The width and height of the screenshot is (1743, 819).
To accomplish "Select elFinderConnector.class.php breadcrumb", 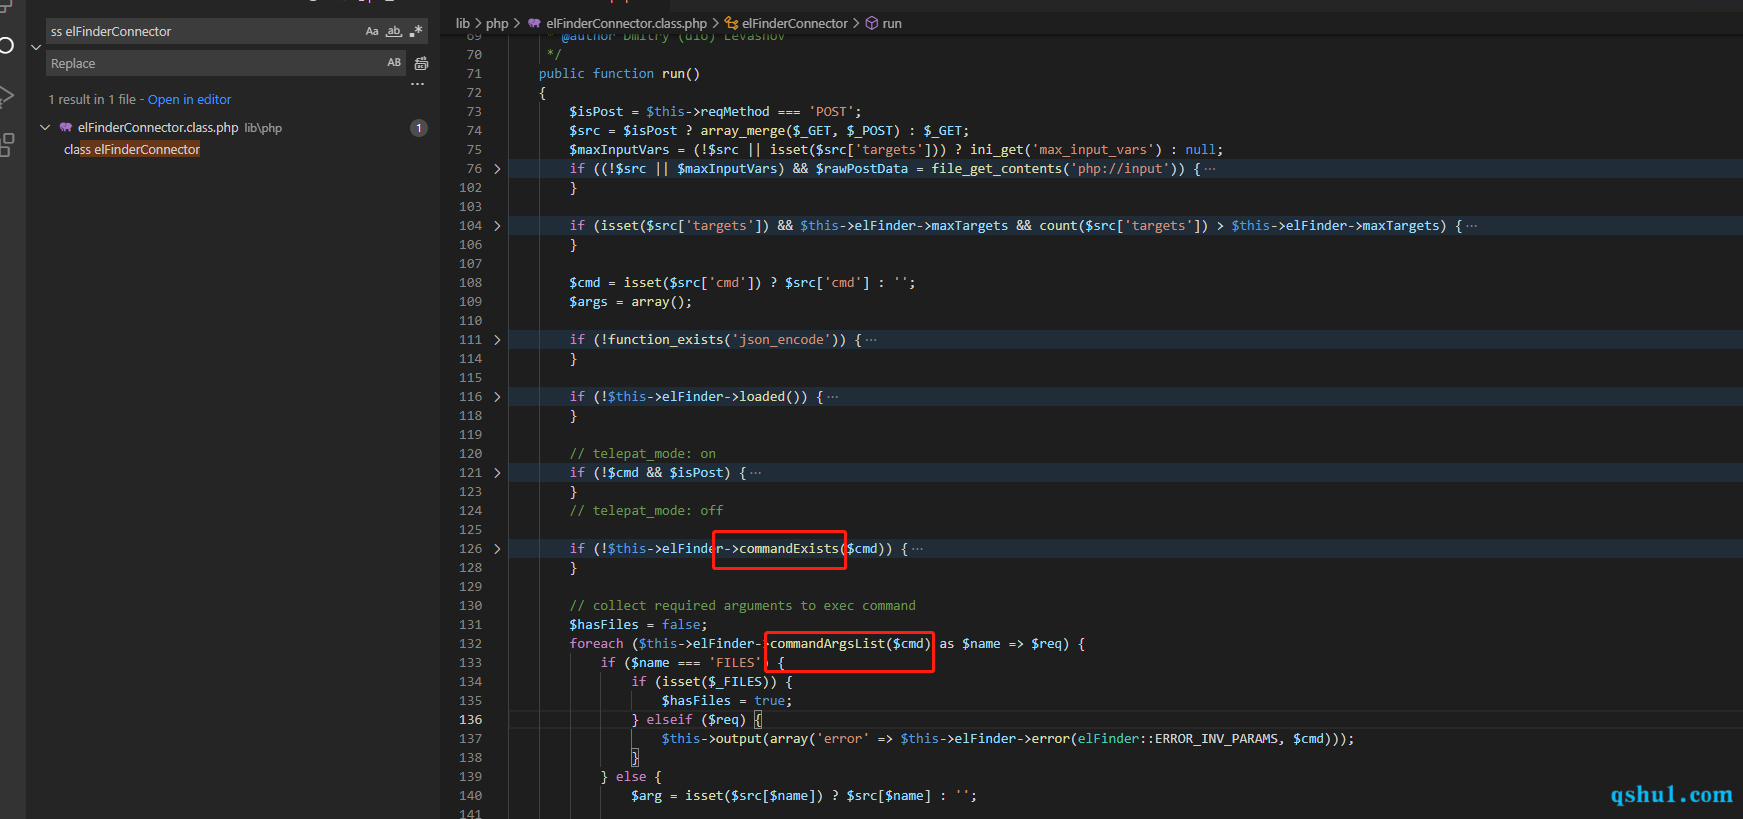I will click(626, 23).
